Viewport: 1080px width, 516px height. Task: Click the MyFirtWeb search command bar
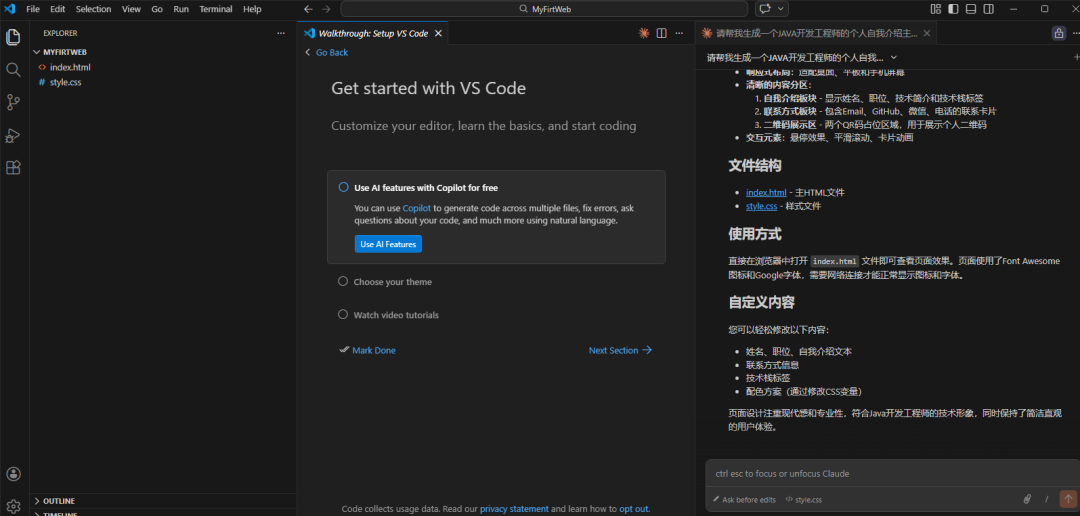(544, 9)
